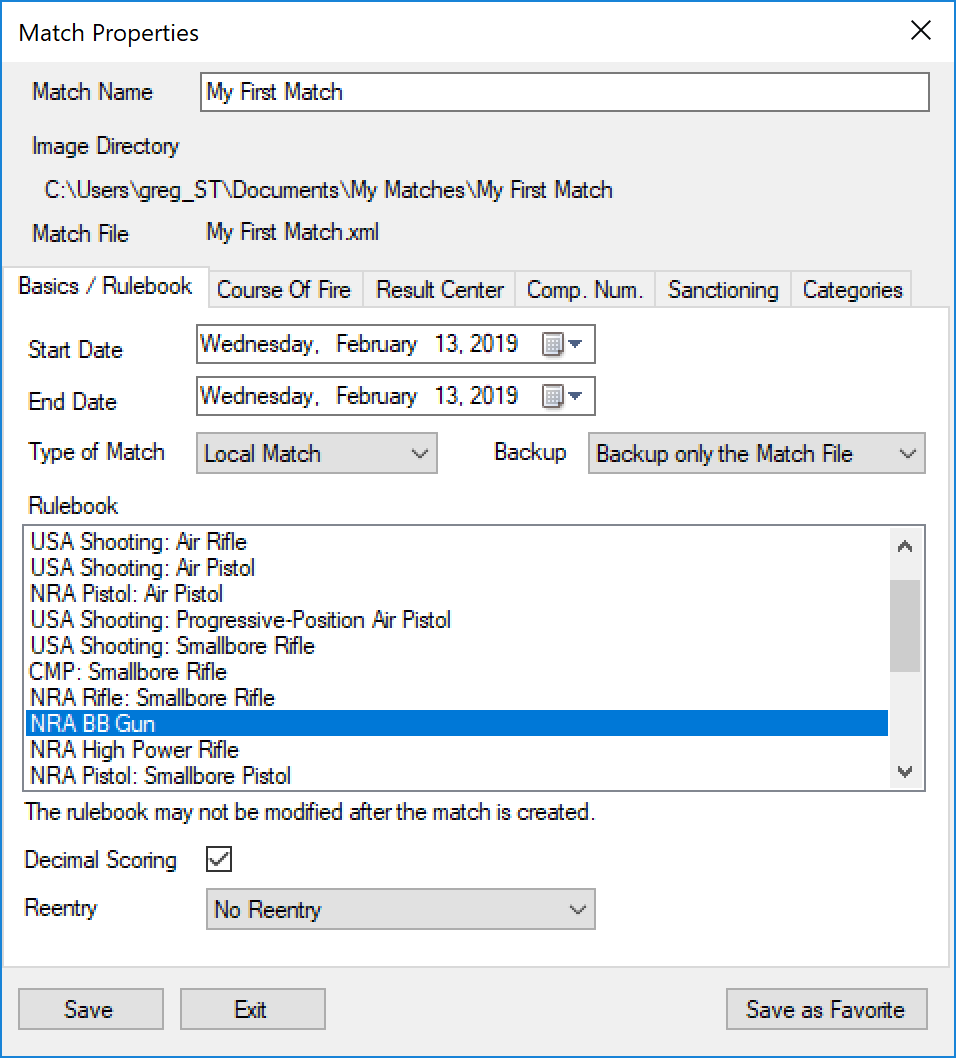Toggle the Decimal Scoring checkbox
Image resolution: width=956 pixels, height=1058 pixels.
point(218,860)
